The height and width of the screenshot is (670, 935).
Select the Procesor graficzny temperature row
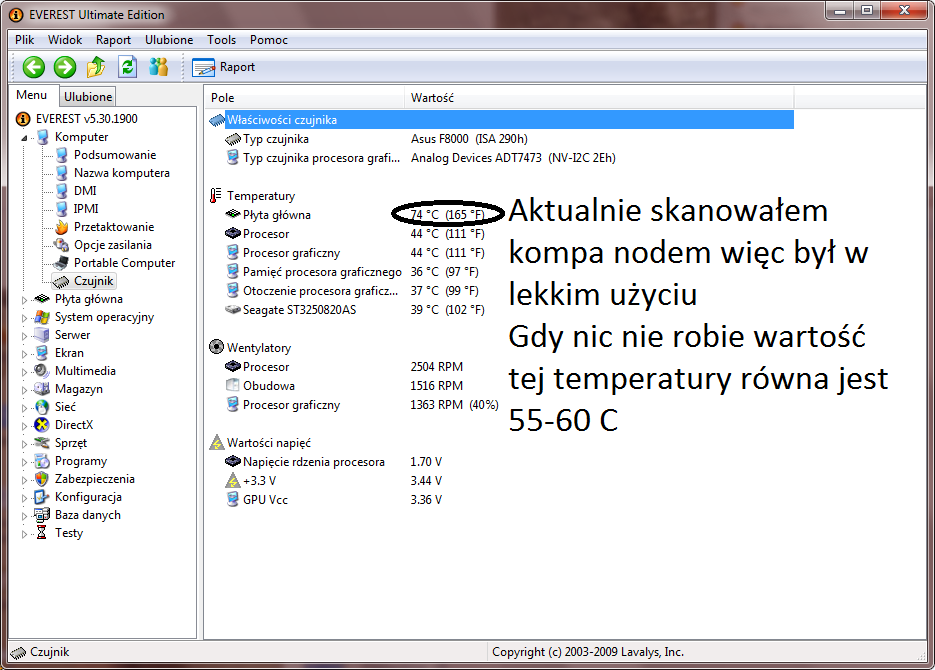500,253
